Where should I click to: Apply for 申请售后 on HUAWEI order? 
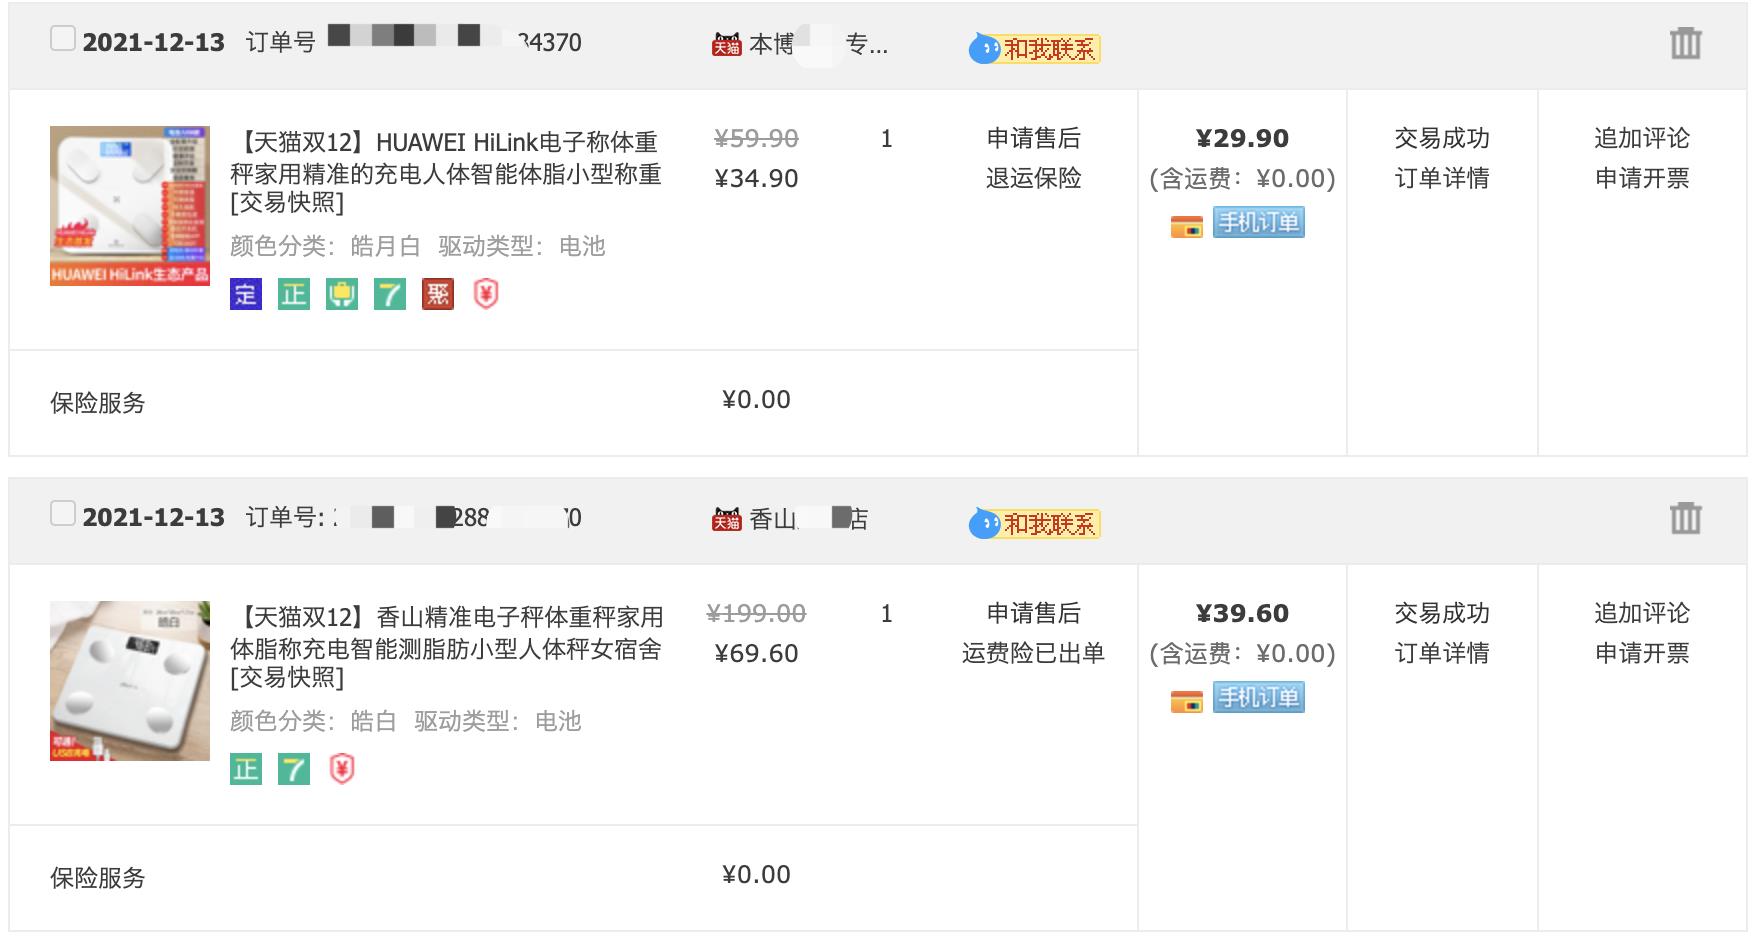1033,138
